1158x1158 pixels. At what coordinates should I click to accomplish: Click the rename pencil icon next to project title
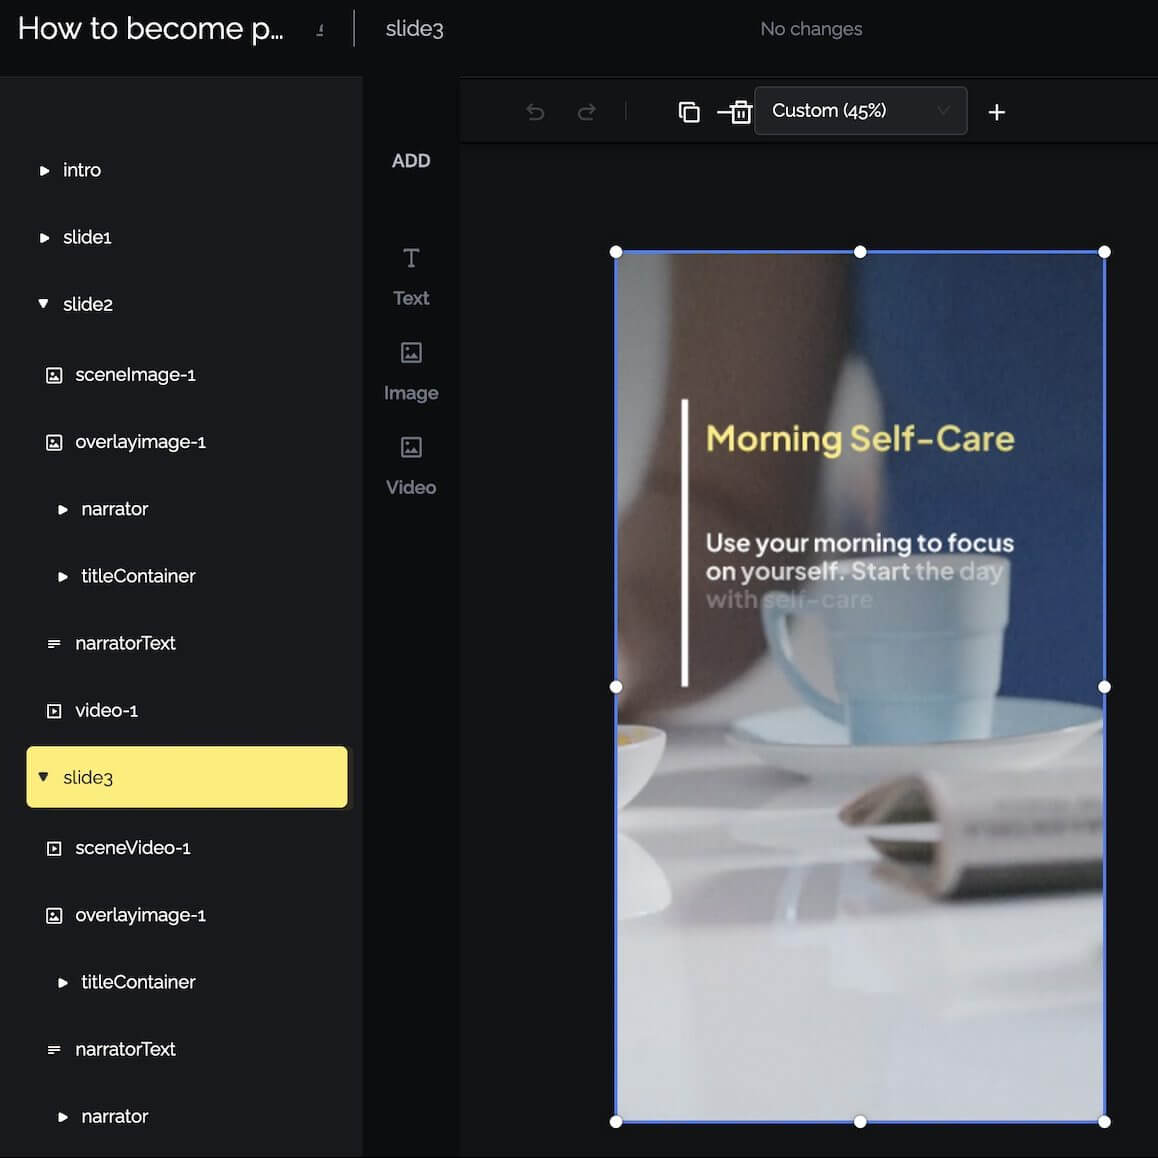tap(320, 30)
